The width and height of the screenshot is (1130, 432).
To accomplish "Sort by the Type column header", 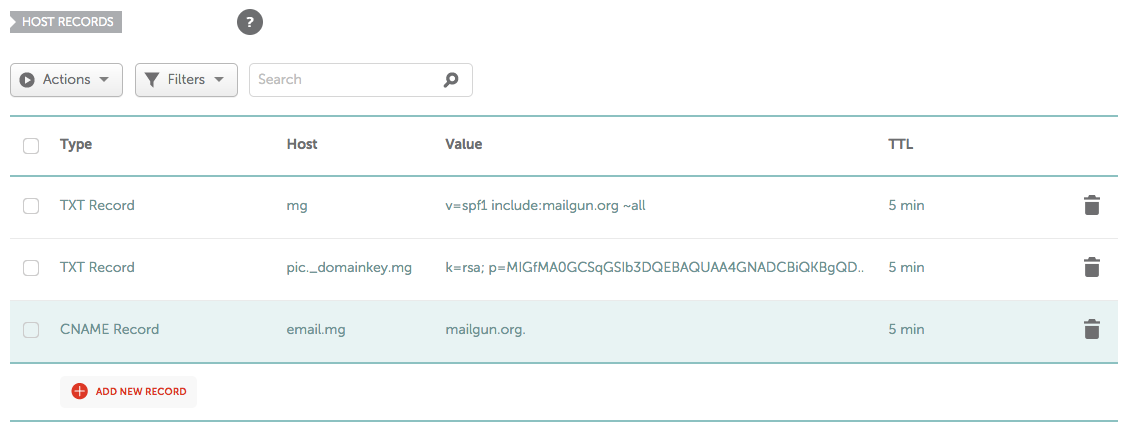I will (x=76, y=144).
